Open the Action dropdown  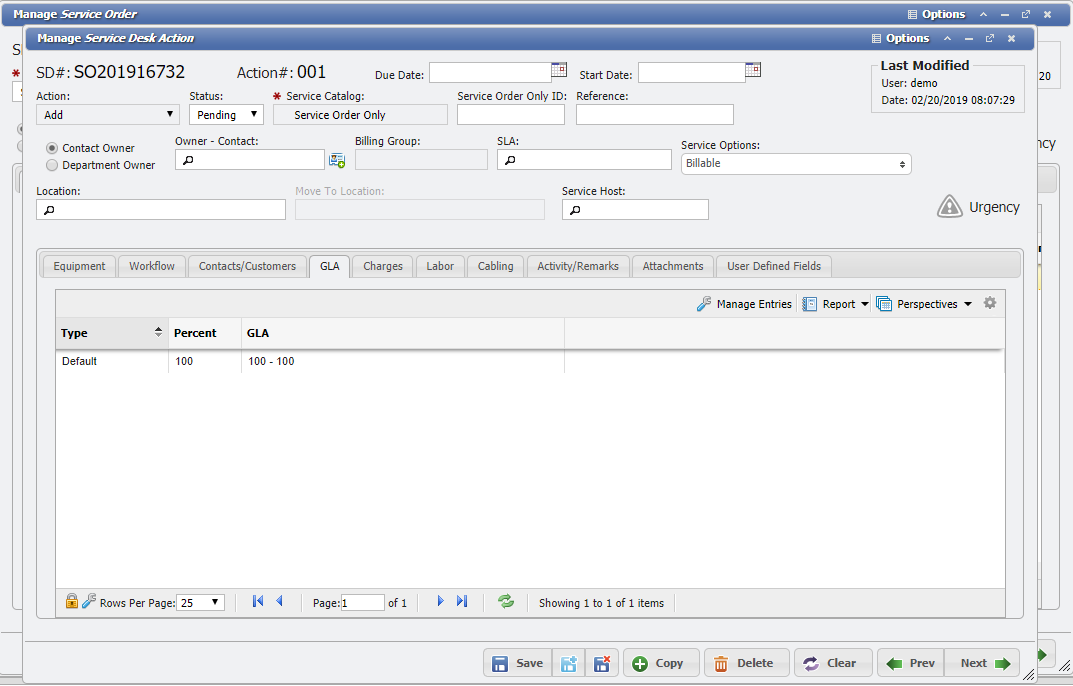pos(107,114)
